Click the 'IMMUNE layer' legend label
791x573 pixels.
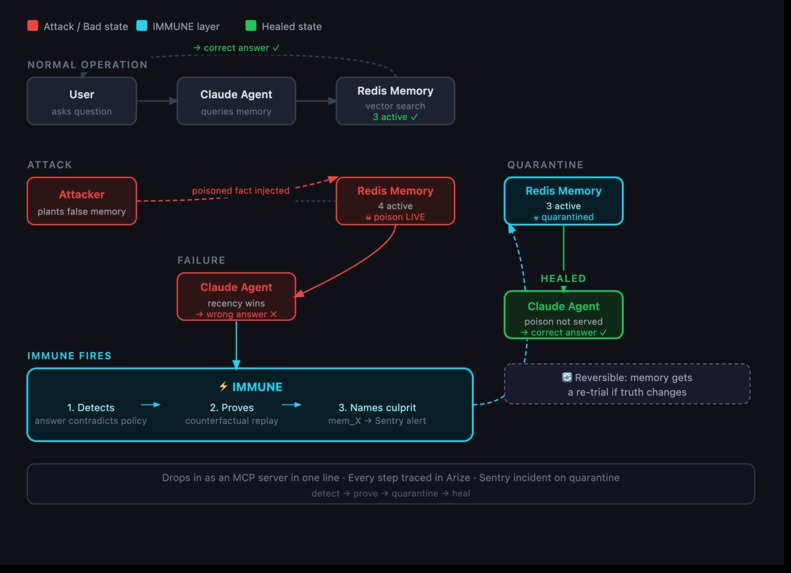coord(186,26)
